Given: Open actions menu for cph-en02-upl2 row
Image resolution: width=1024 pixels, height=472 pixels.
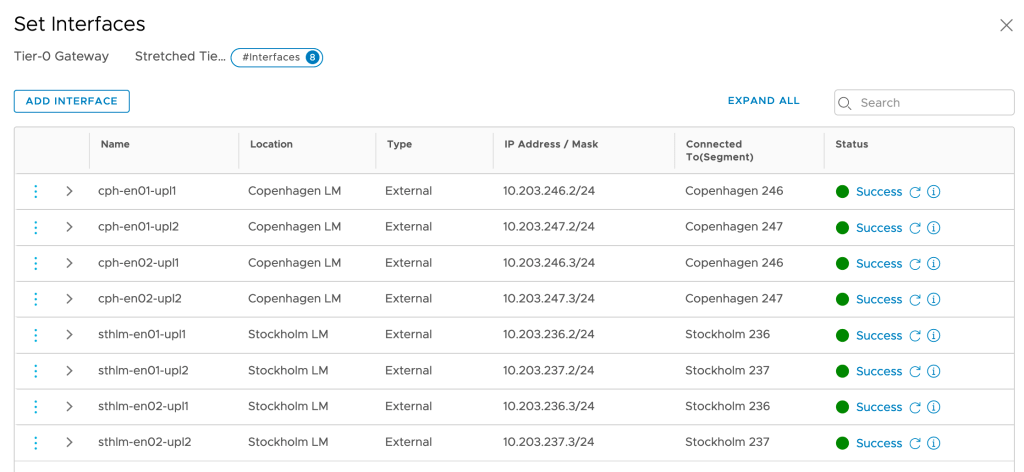Looking at the screenshot, I should (36, 299).
